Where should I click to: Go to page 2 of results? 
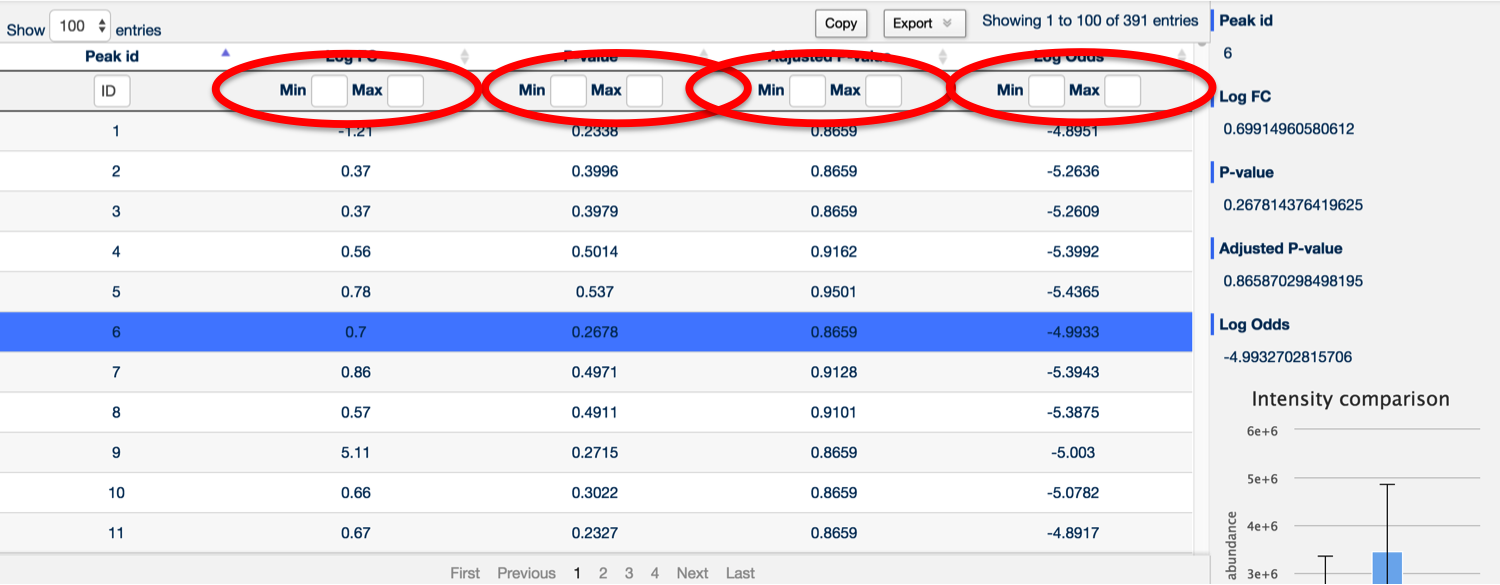pyautogui.click(x=603, y=573)
